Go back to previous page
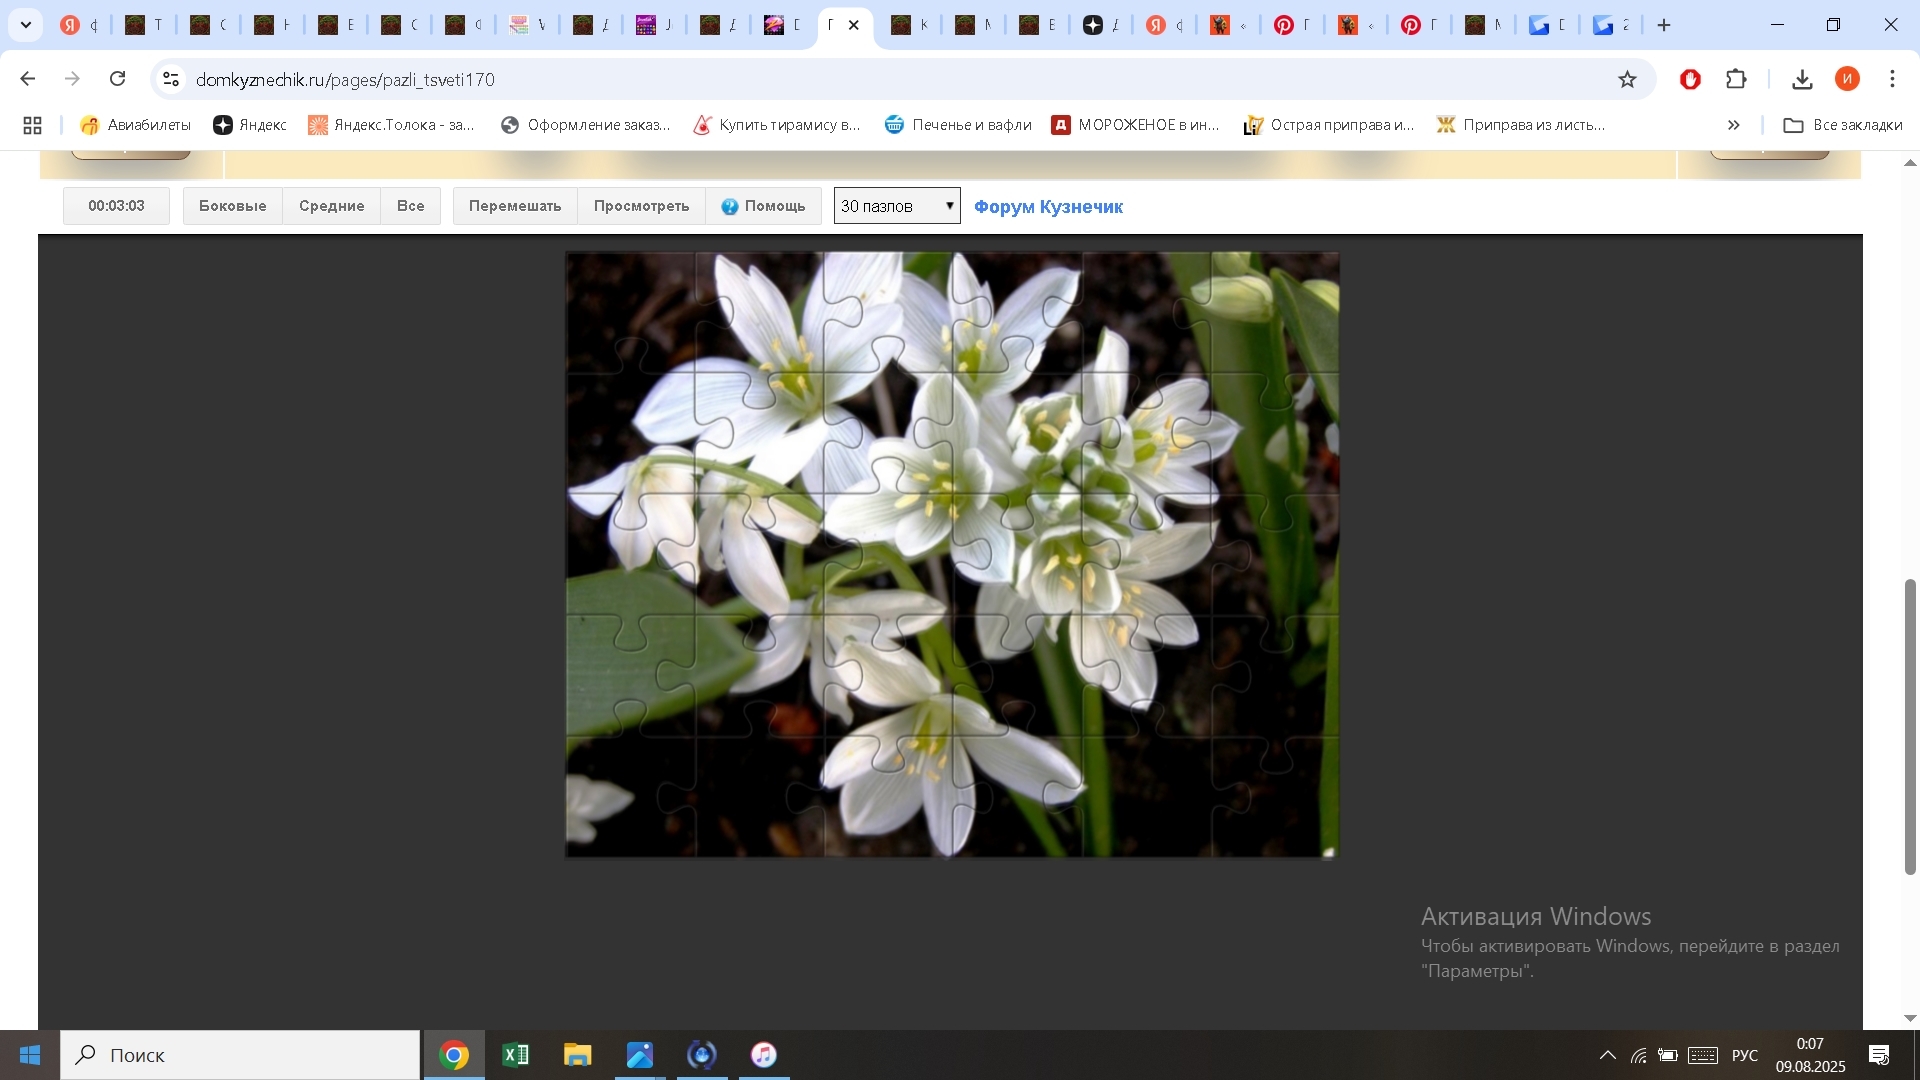The width and height of the screenshot is (1920, 1080). [x=28, y=79]
